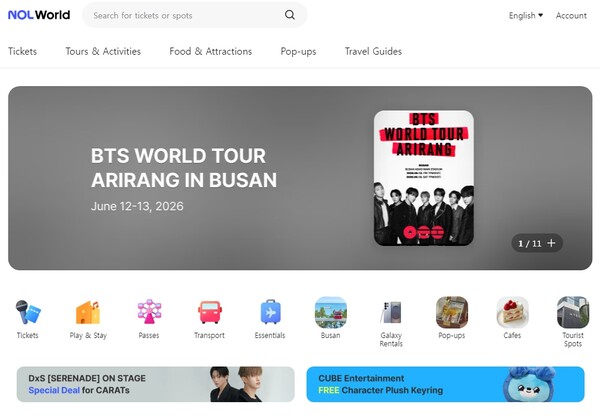Click the 1 / 11 banner counter

(x=530, y=243)
